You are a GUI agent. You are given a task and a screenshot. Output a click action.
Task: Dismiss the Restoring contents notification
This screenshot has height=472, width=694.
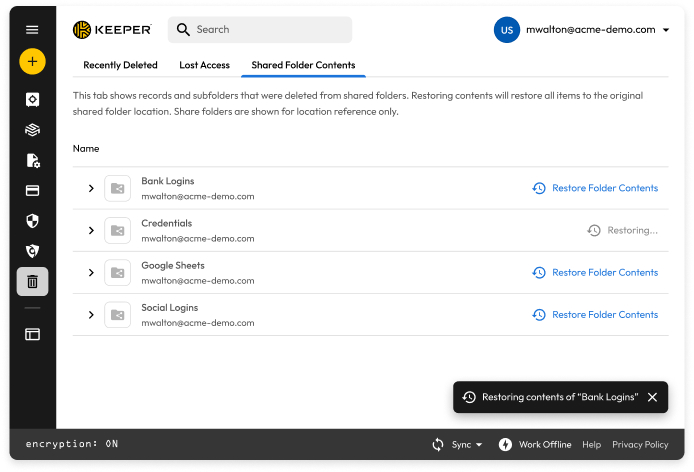(x=652, y=397)
